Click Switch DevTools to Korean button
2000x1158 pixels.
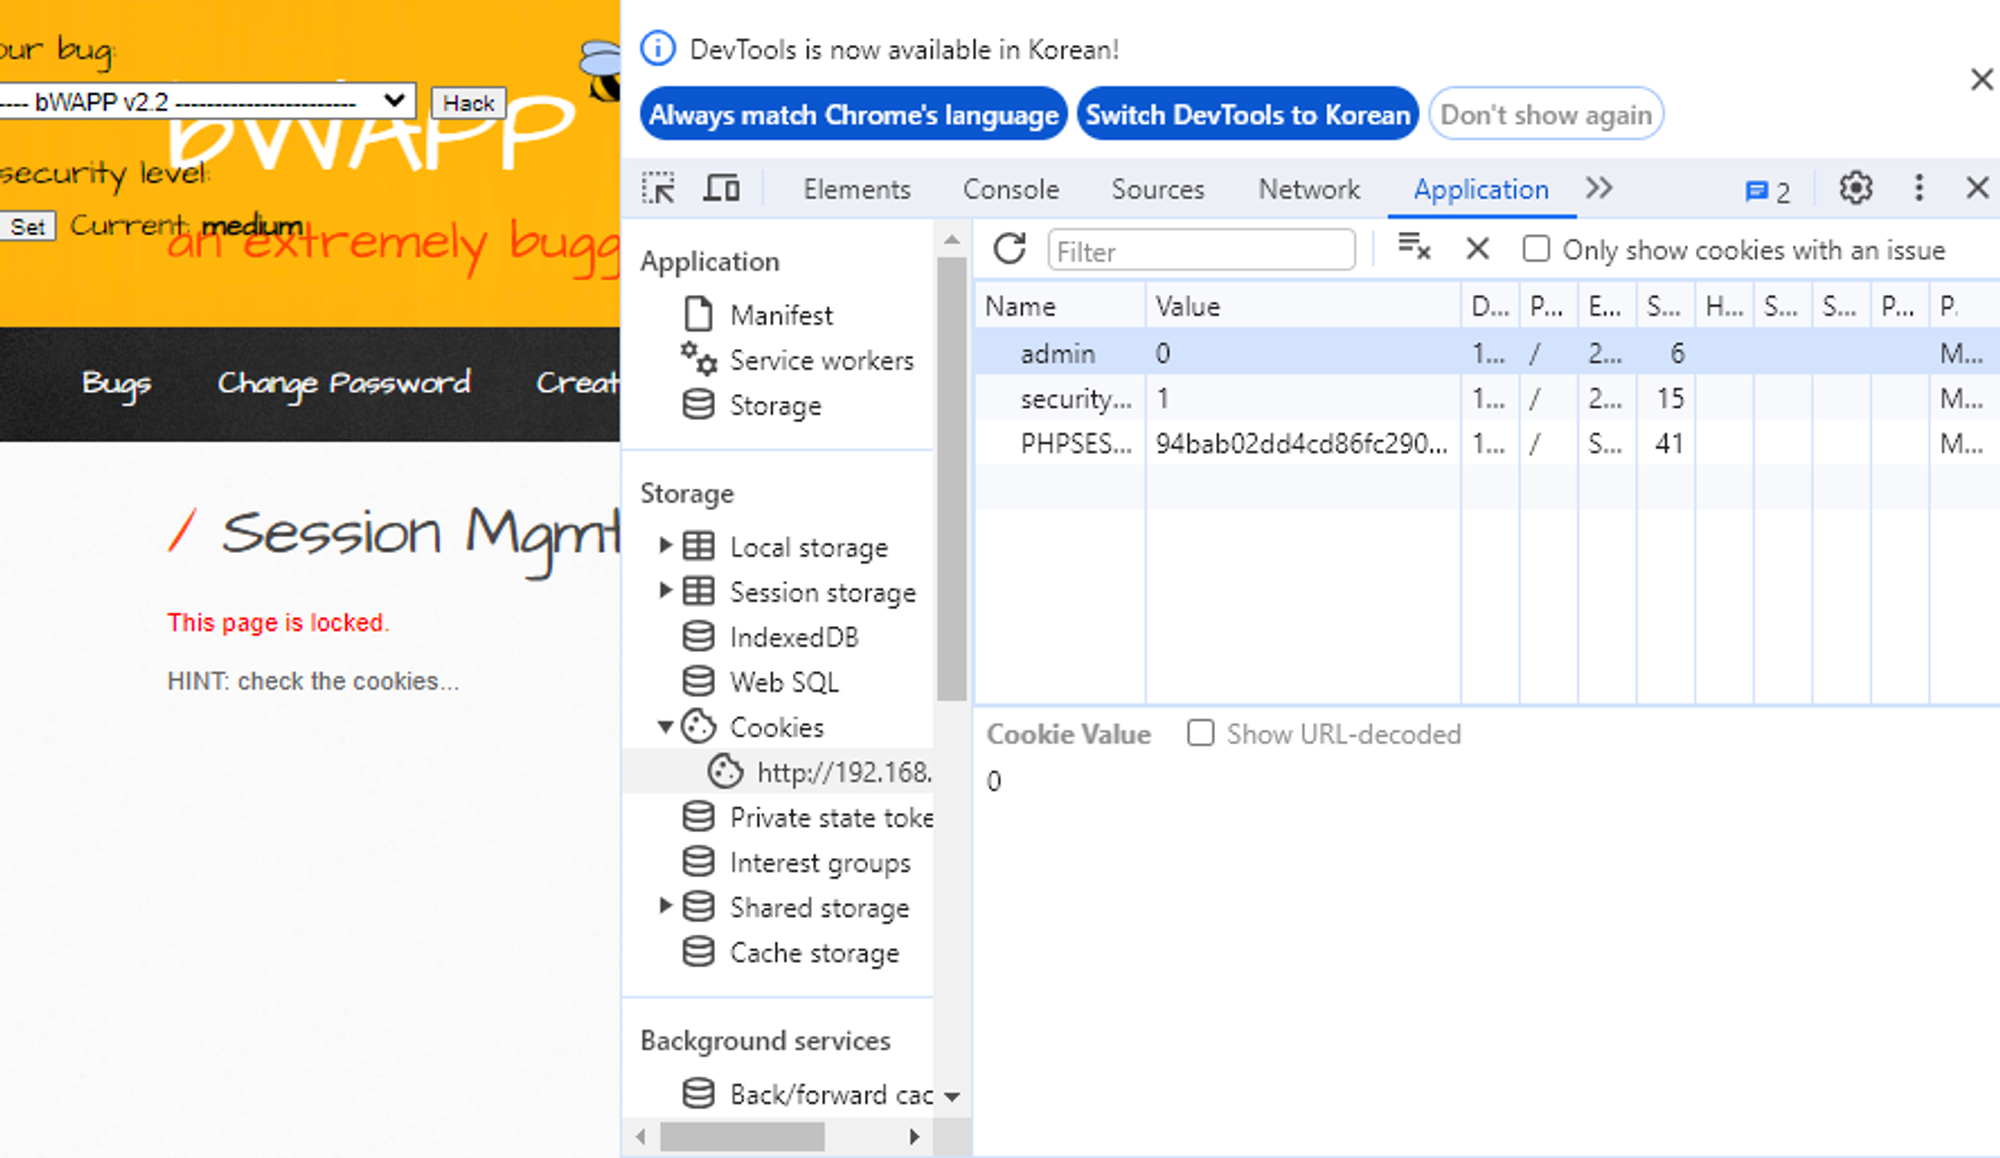coord(1248,114)
